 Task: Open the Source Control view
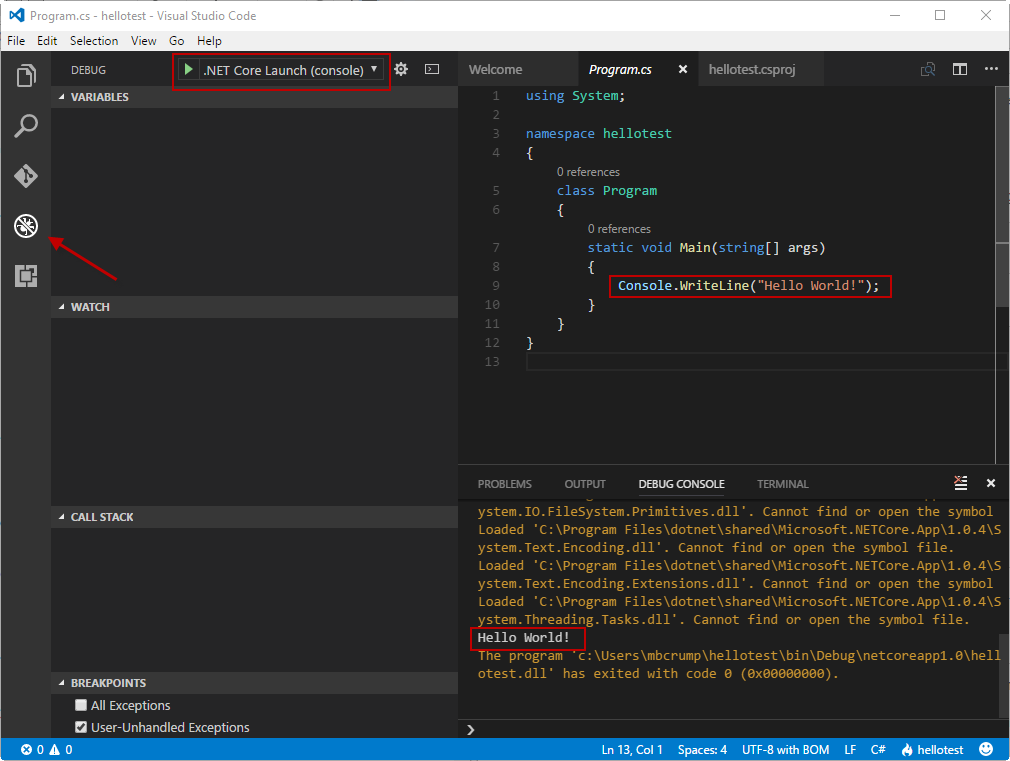26,176
